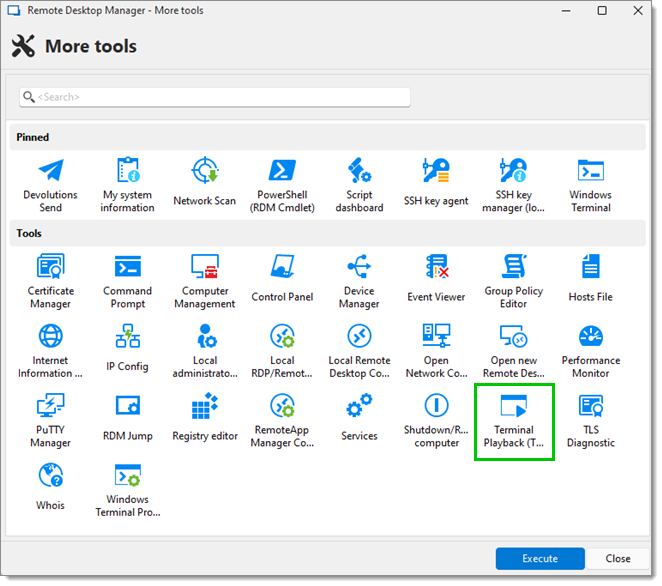662x586 pixels.
Task: Open the Script dashboard tool
Action: [359, 185]
